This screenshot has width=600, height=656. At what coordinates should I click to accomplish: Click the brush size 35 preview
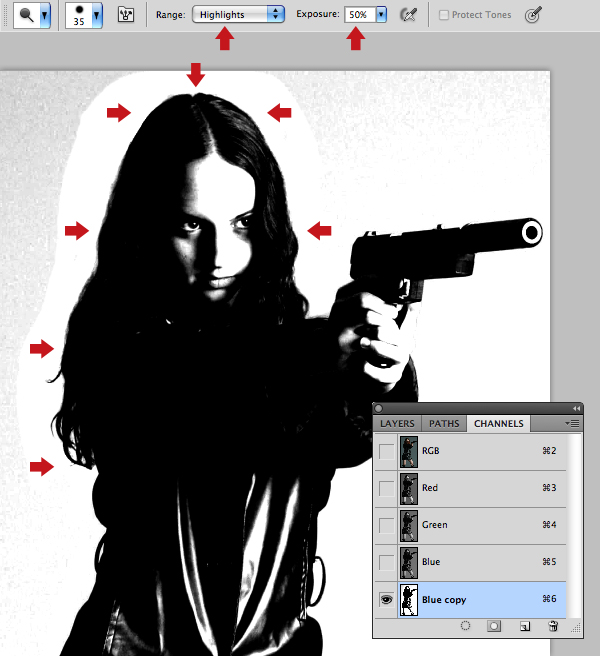79,15
